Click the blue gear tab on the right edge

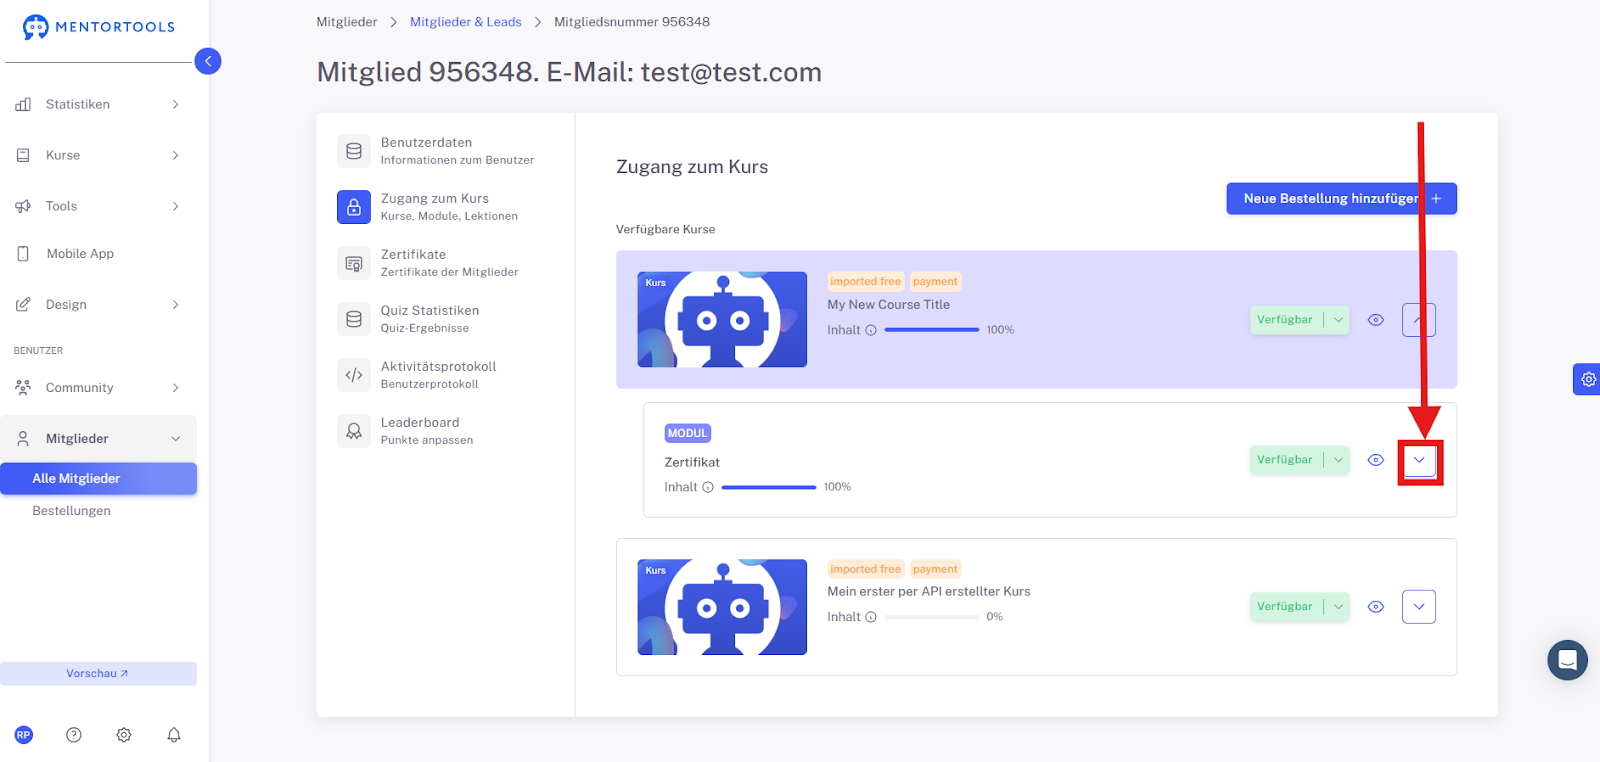[x=1587, y=379]
